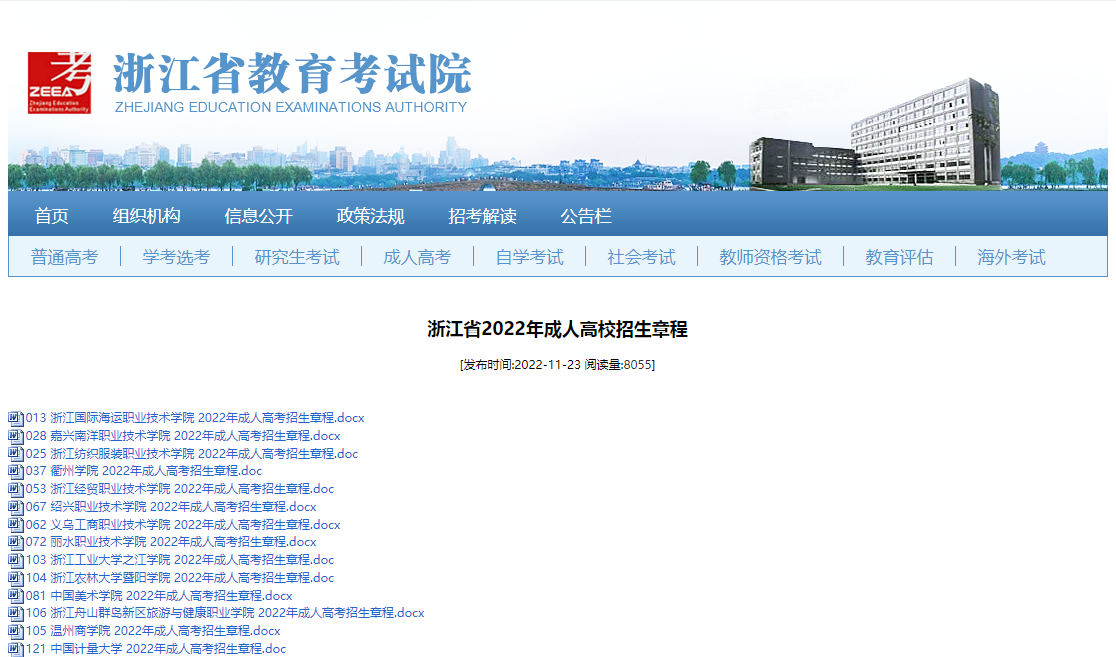Open the 信息公开 menu item
The height and width of the screenshot is (657, 1116).
coord(258,216)
